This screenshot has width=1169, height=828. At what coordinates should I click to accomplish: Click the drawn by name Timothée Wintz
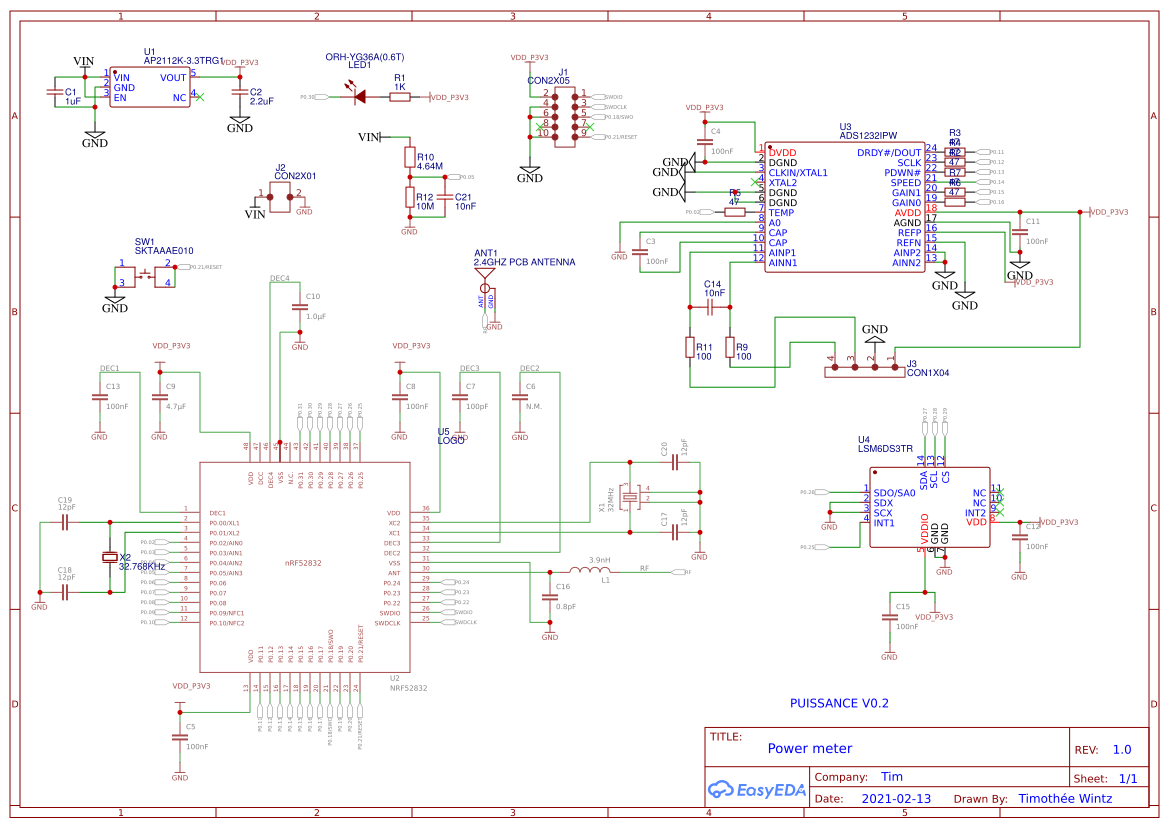[1066, 798]
